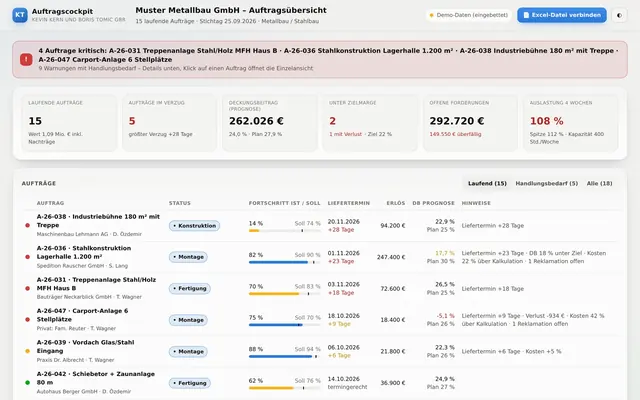Click Montage status badge of A-26-039

[188, 351]
